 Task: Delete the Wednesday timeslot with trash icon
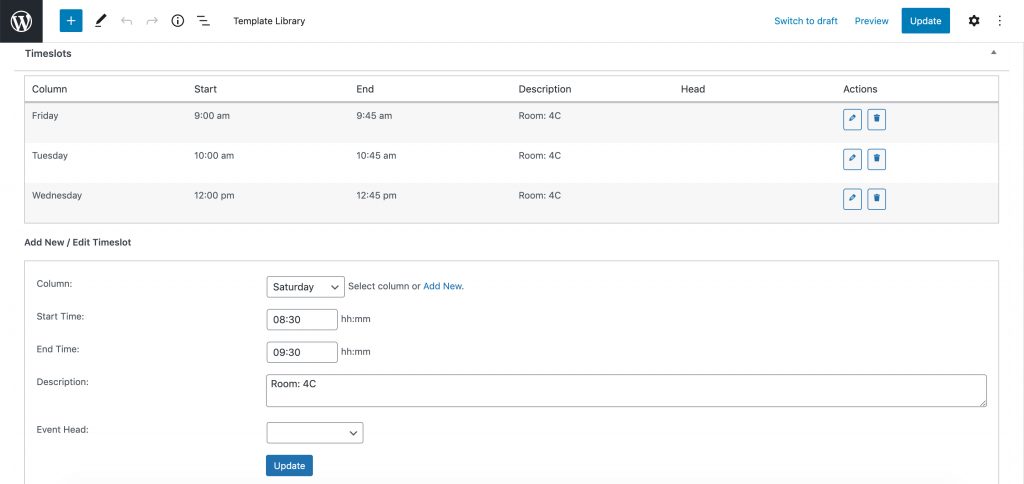(x=876, y=199)
